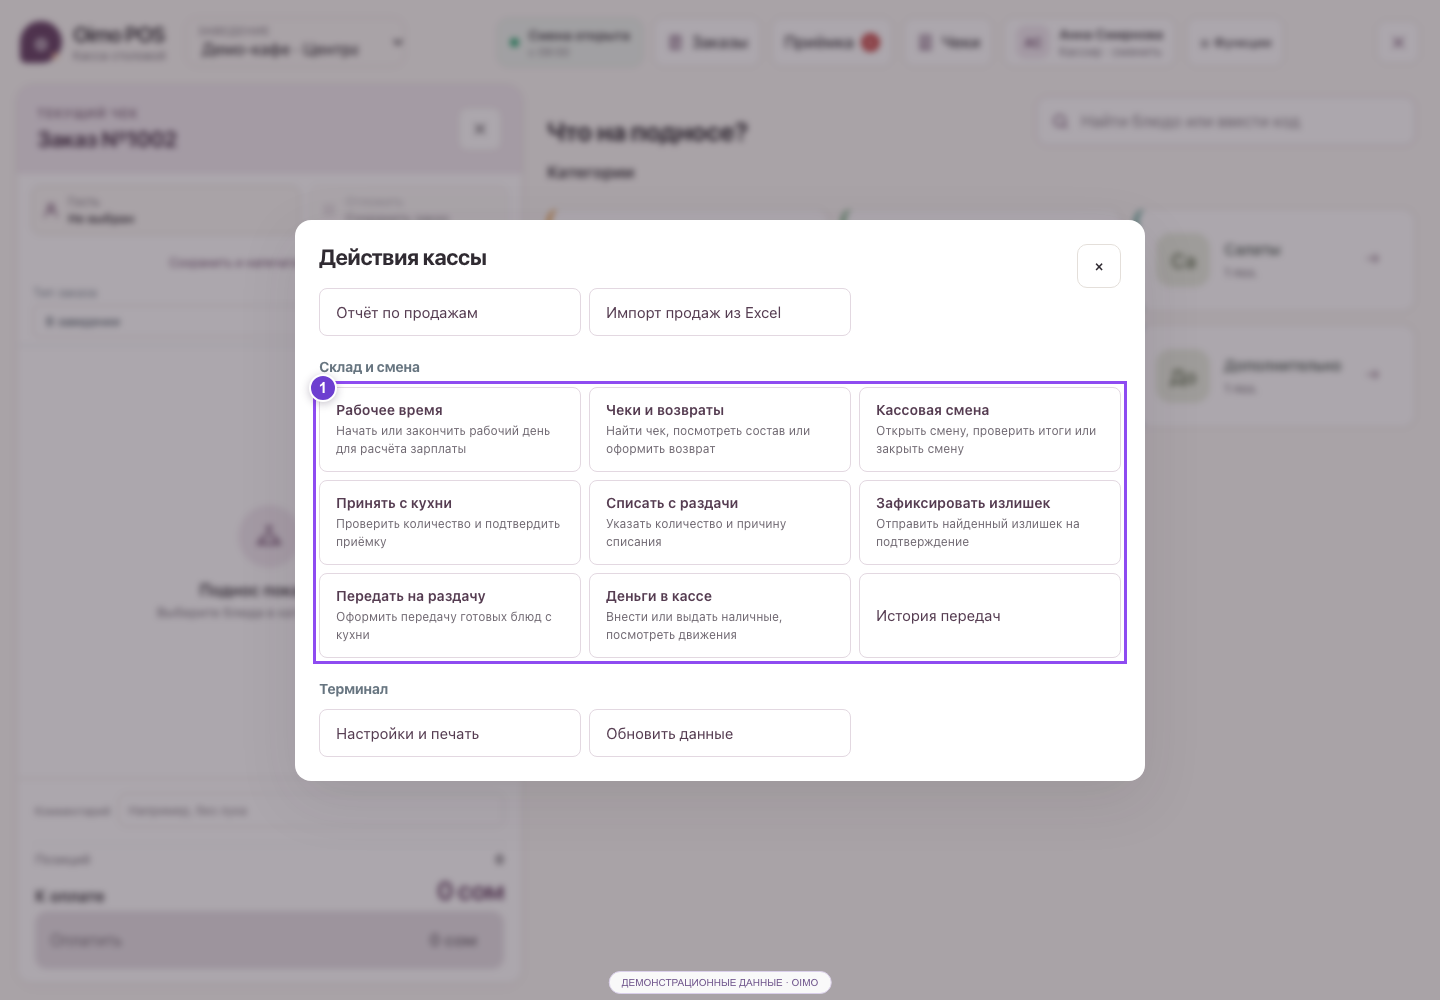Click the Склад и смена section heading
This screenshot has width=1440, height=1000.
[369, 367]
